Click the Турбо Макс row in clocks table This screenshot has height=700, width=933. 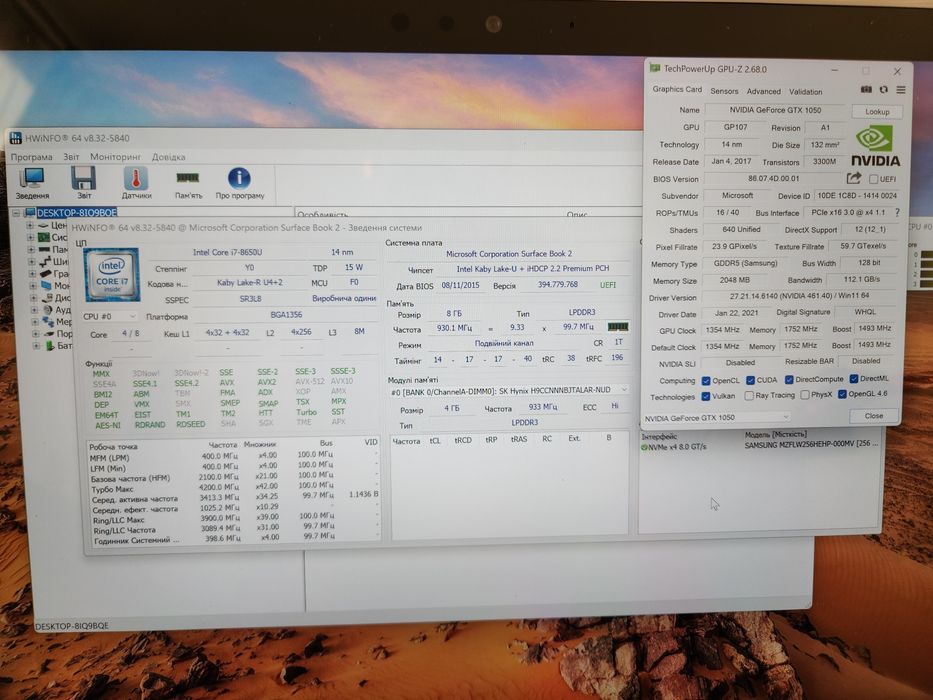pos(233,489)
